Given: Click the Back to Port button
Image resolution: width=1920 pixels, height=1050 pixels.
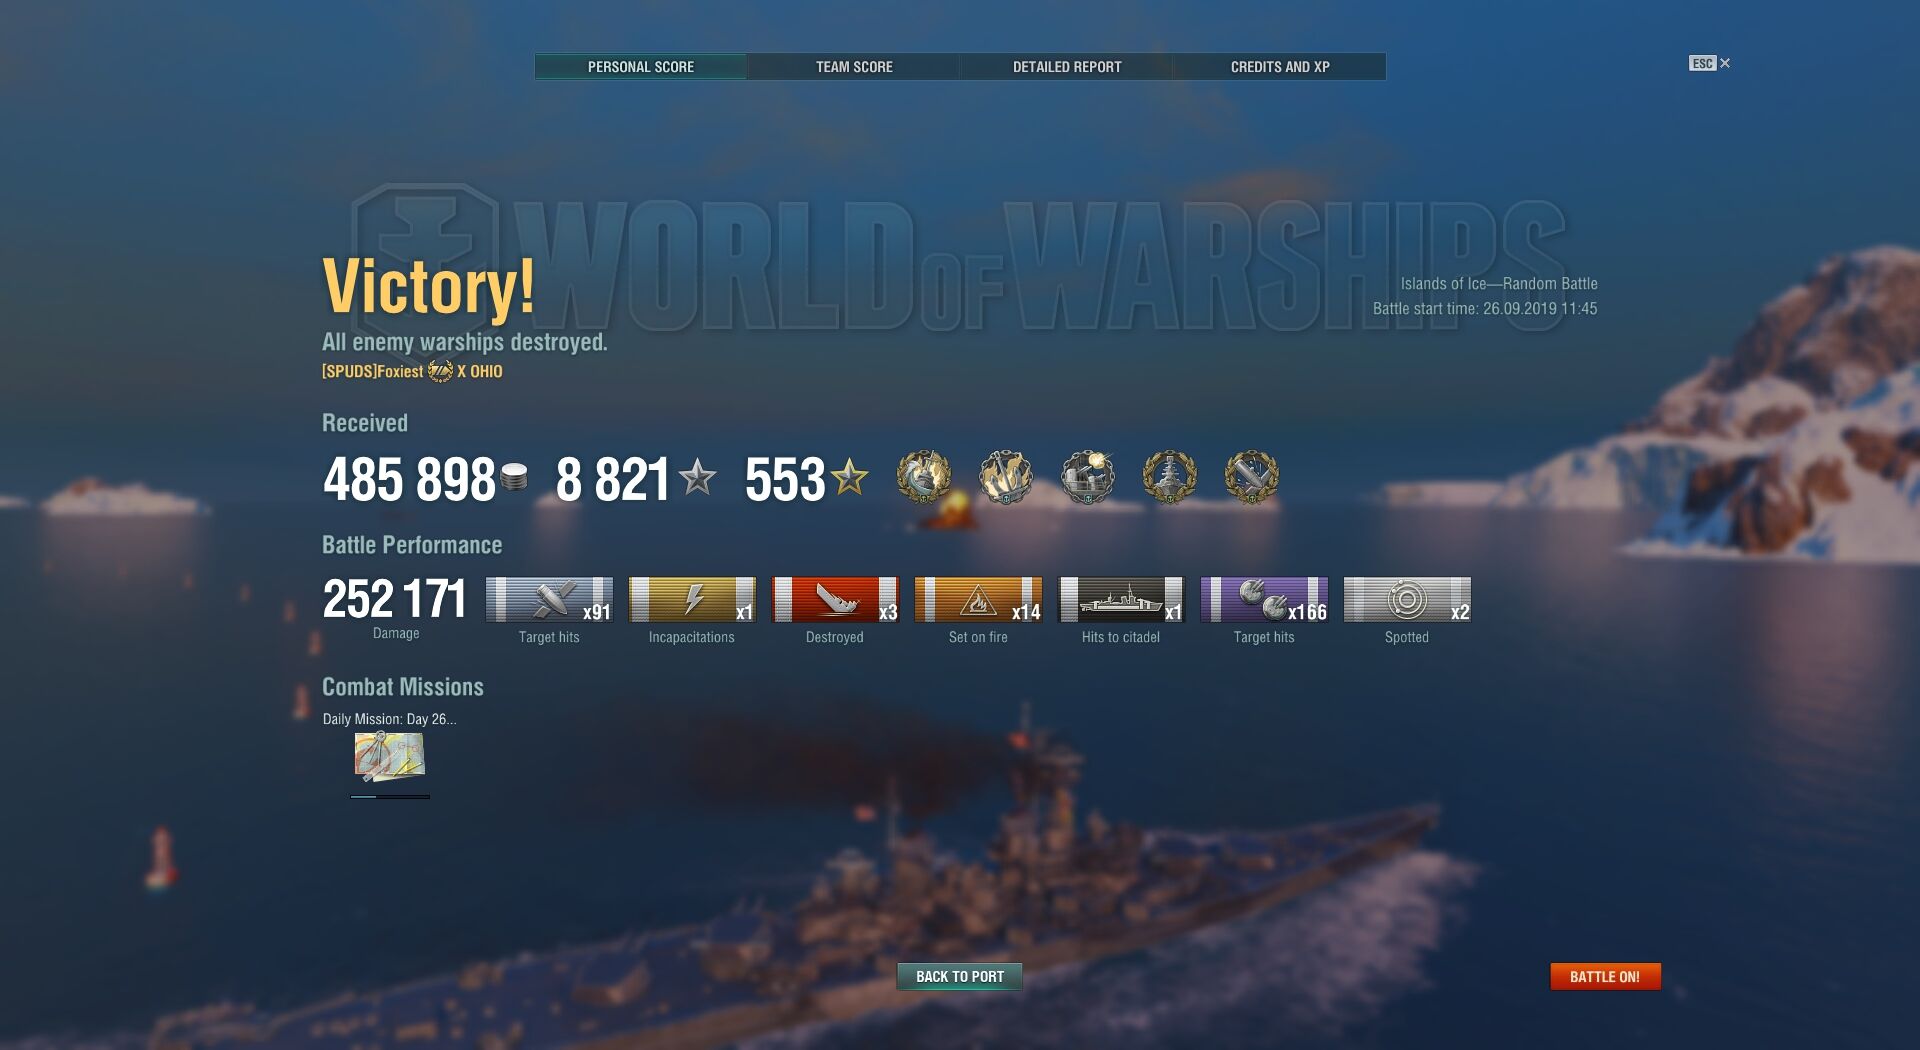Looking at the screenshot, I should (x=959, y=976).
